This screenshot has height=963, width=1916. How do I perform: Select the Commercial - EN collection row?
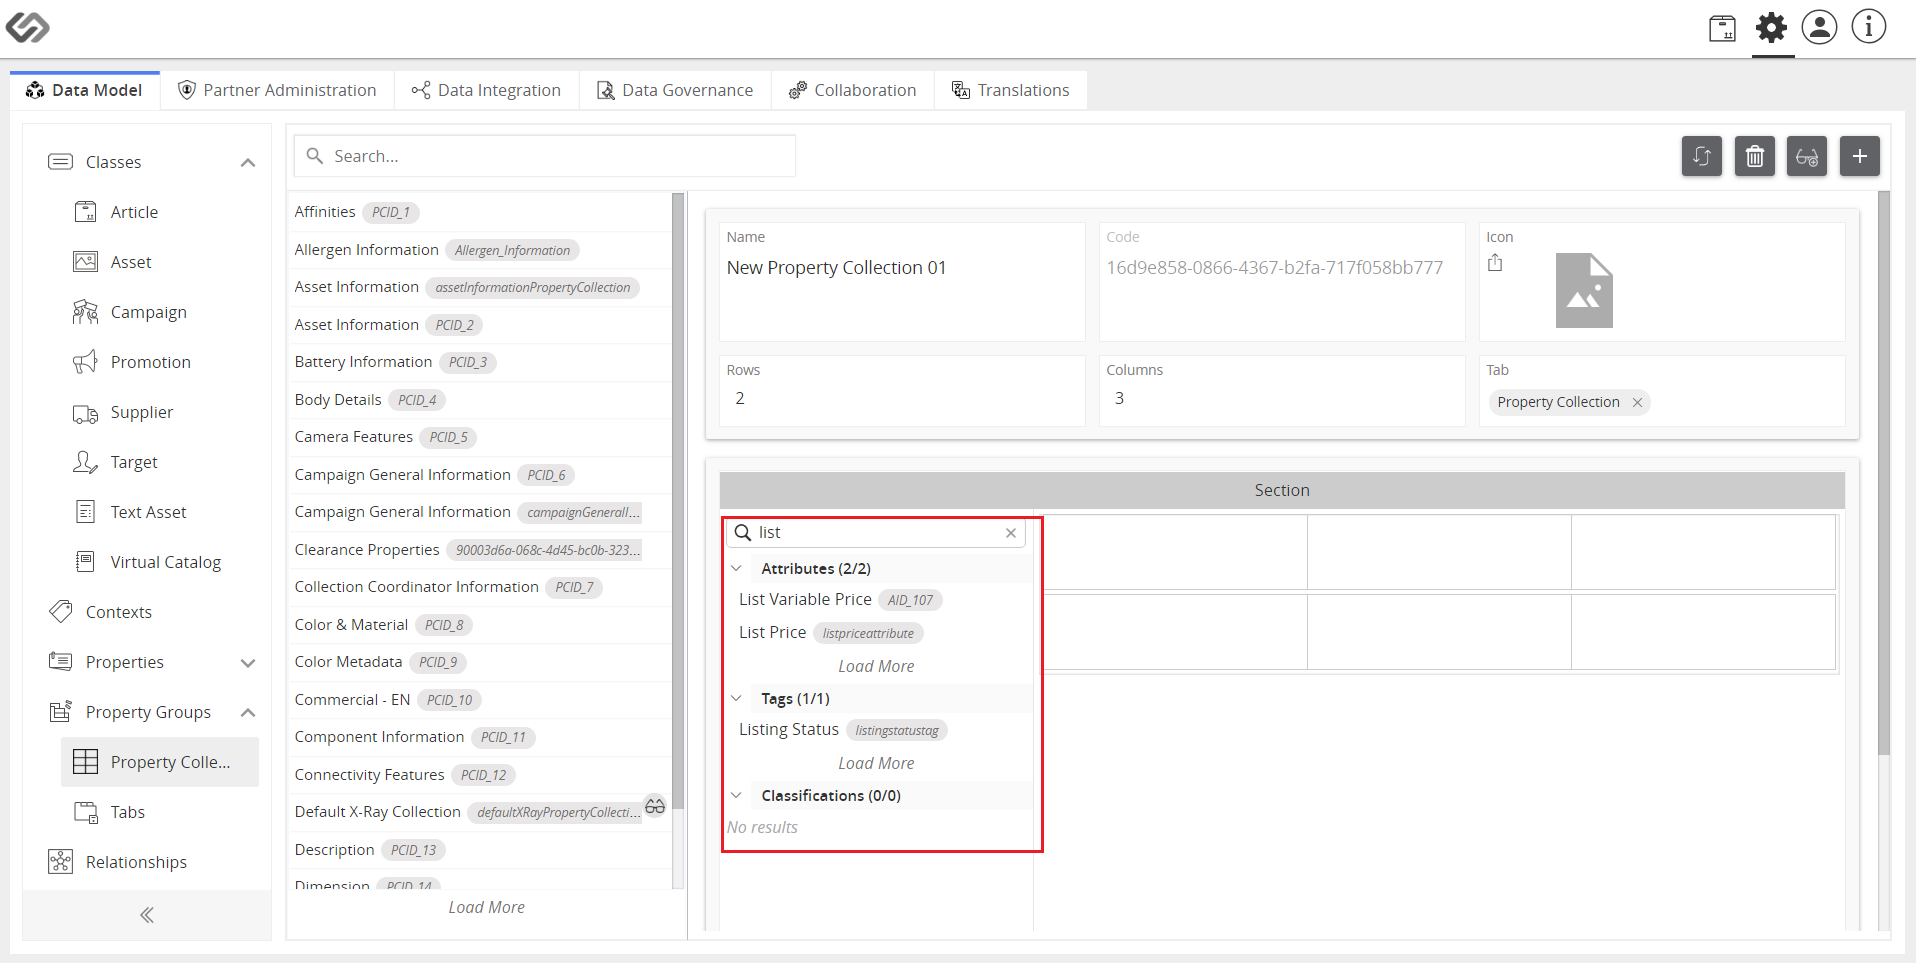(480, 700)
